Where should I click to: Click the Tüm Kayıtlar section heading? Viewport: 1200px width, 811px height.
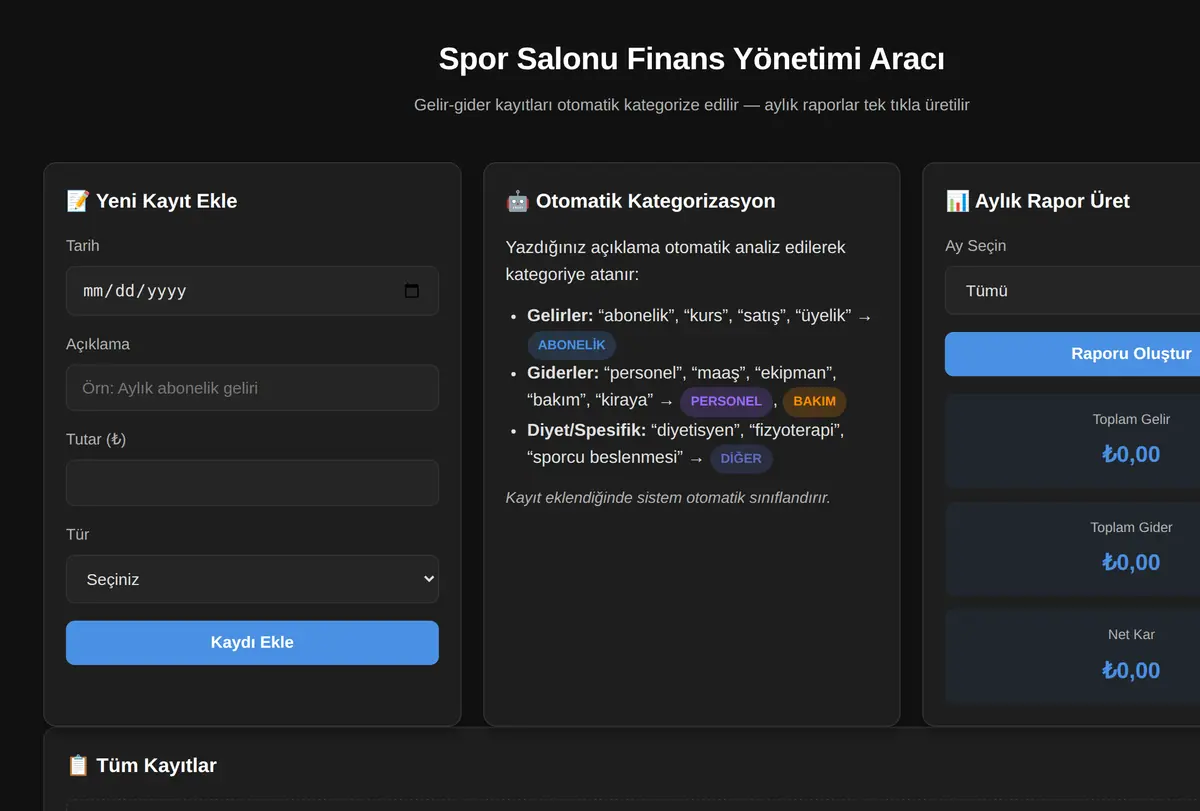(156, 765)
